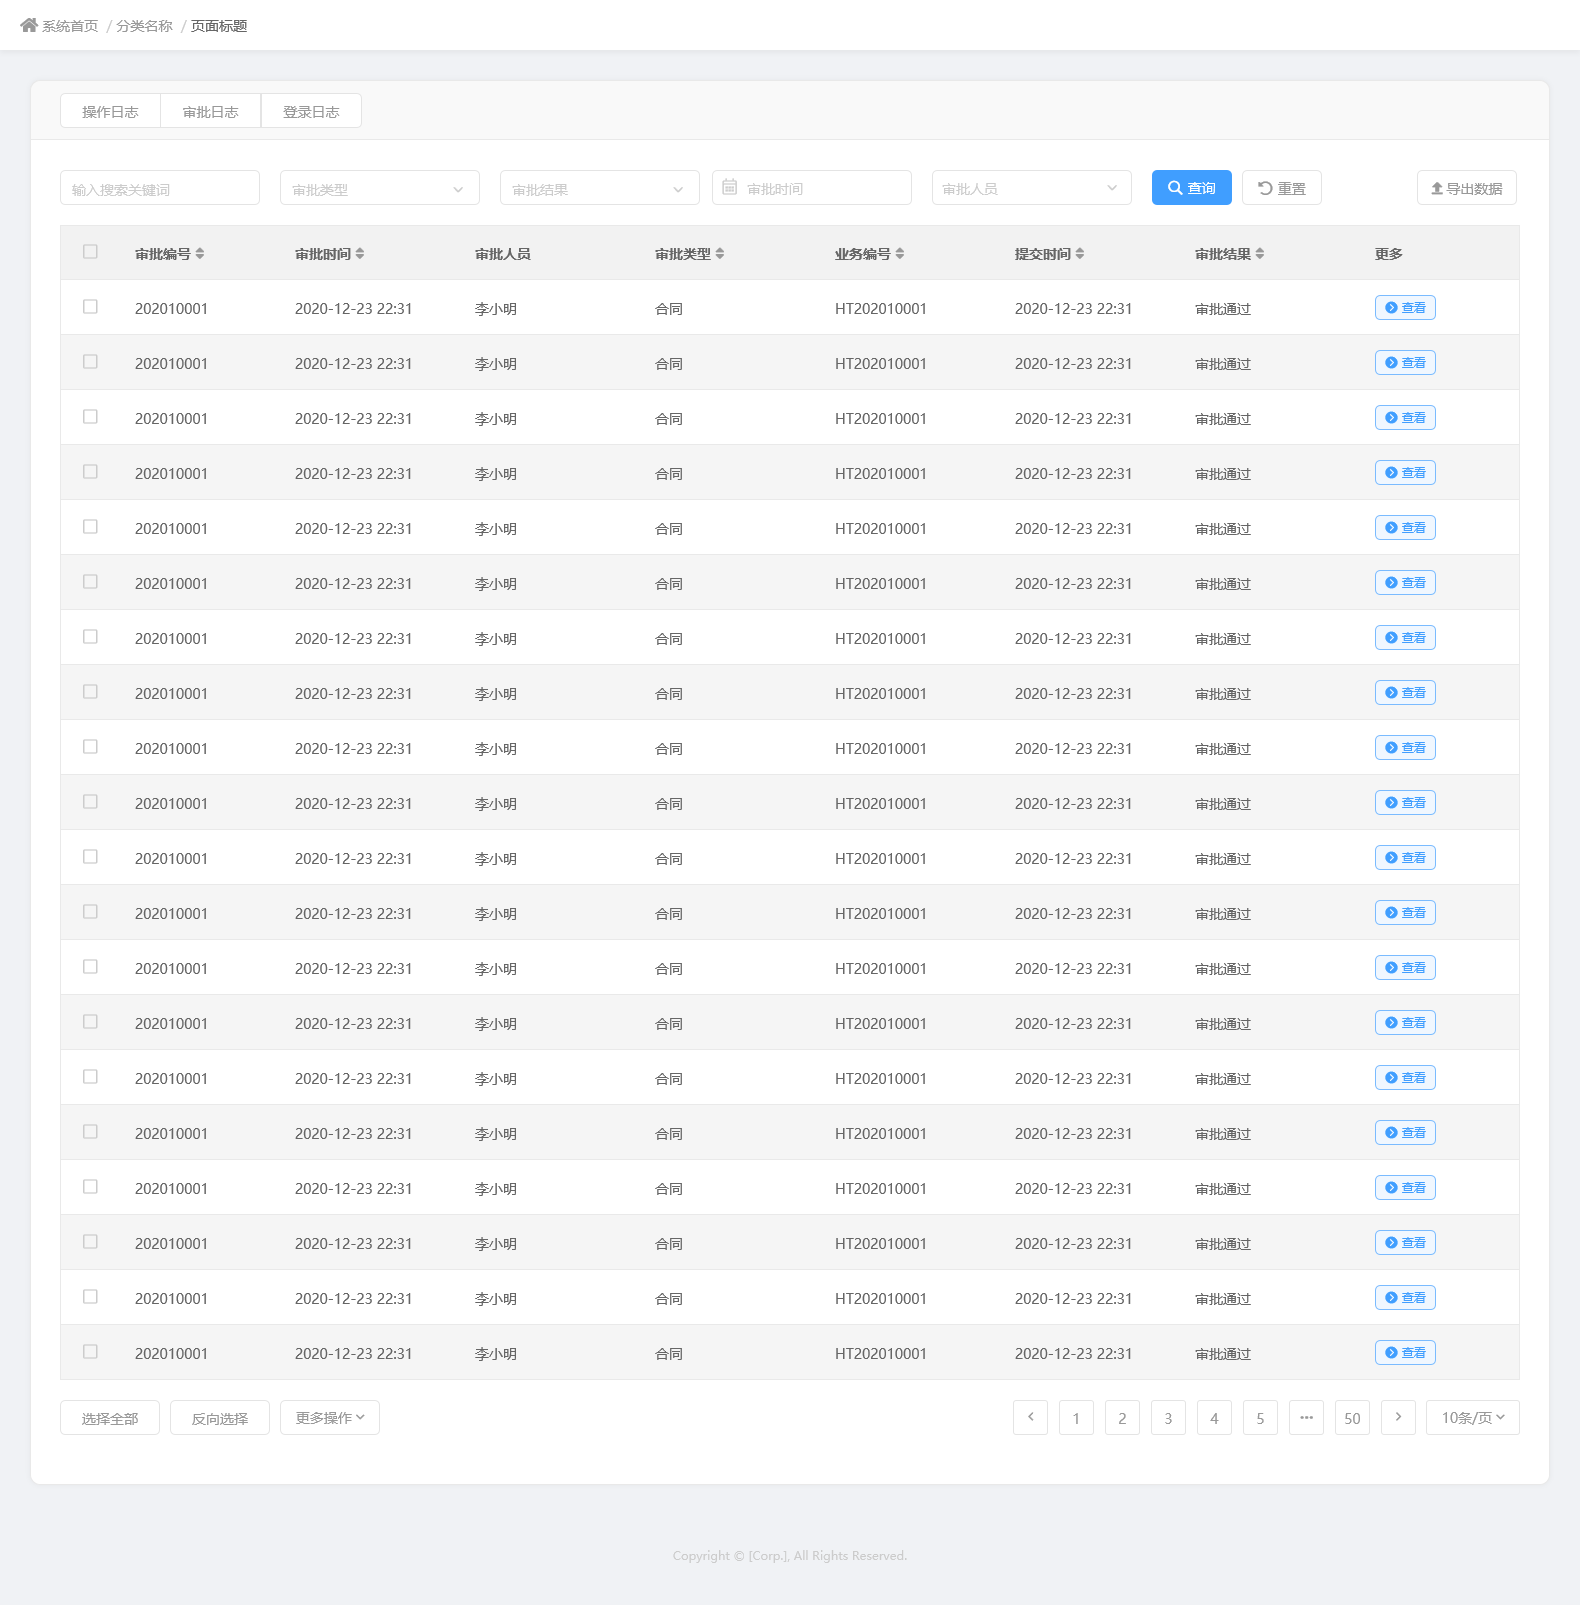Click the 更多 column header
The image size is (1580, 1605).
(x=1389, y=254)
